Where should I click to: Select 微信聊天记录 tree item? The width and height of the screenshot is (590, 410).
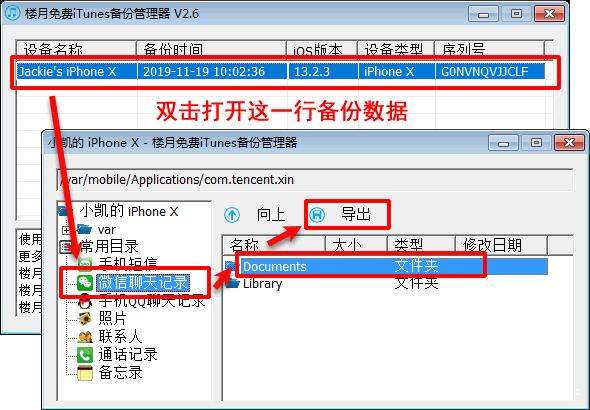tap(143, 282)
